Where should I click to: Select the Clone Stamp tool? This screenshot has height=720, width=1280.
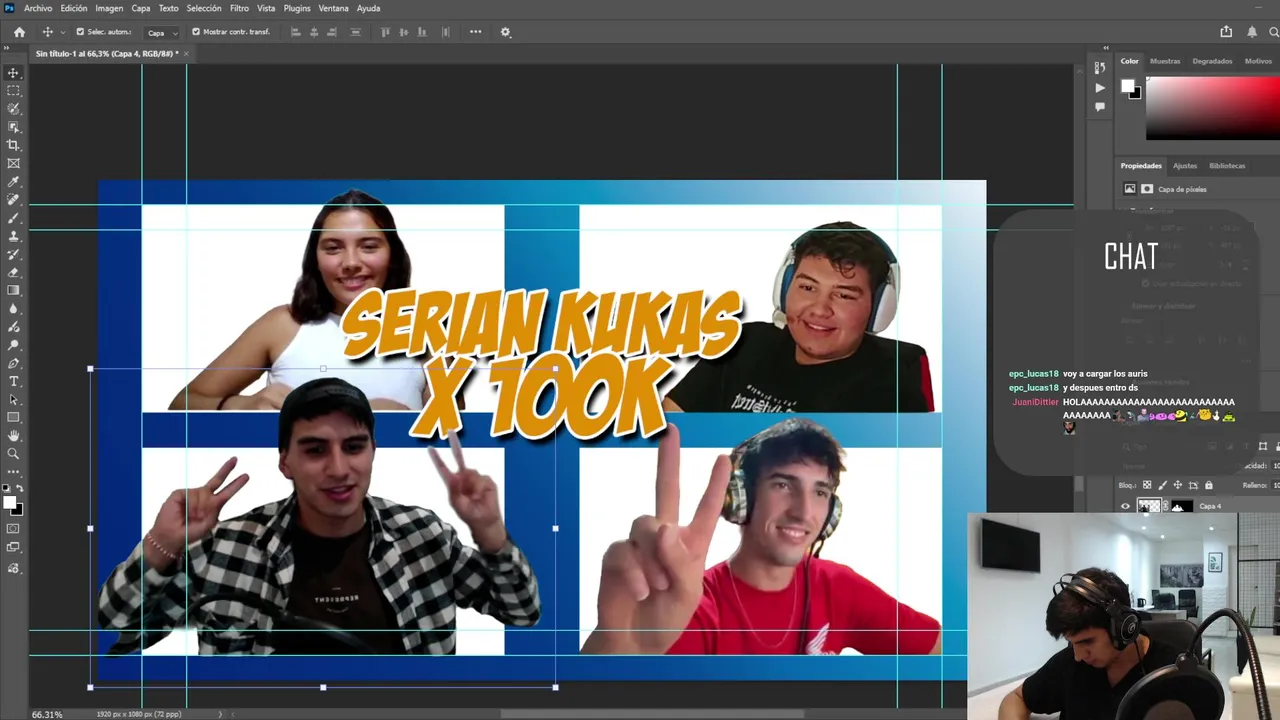13,236
